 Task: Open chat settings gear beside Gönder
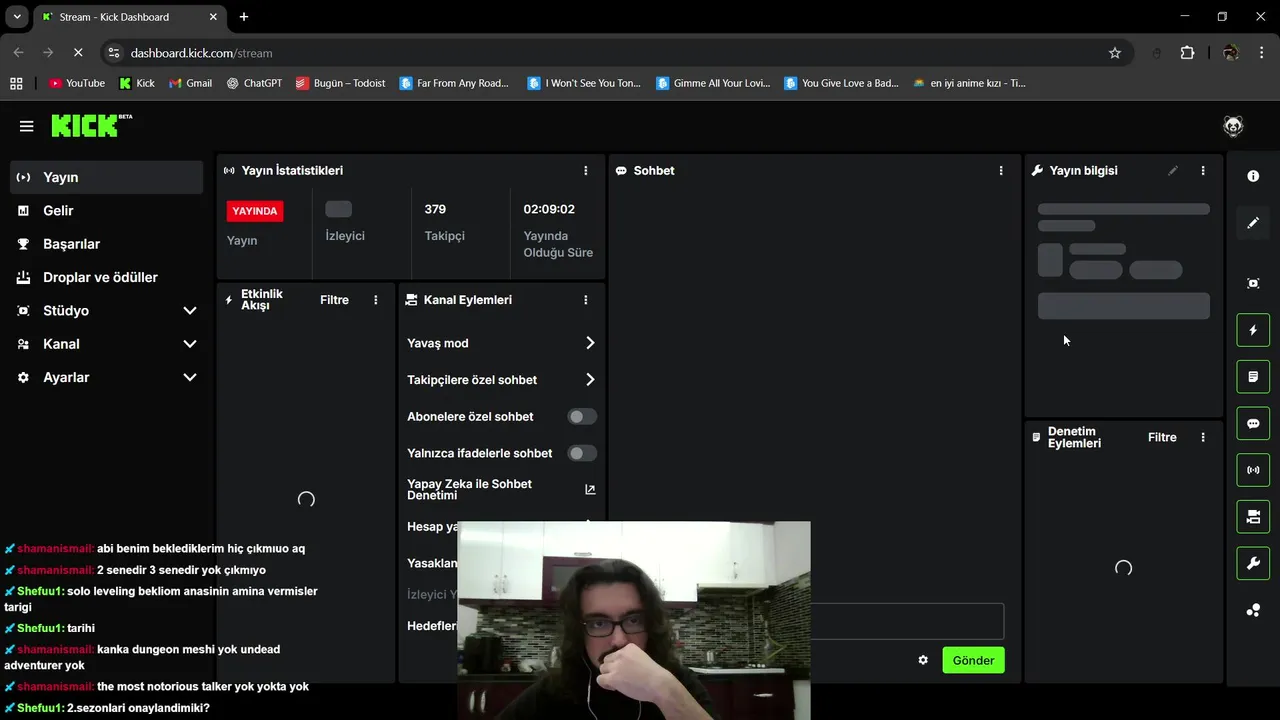tap(923, 660)
